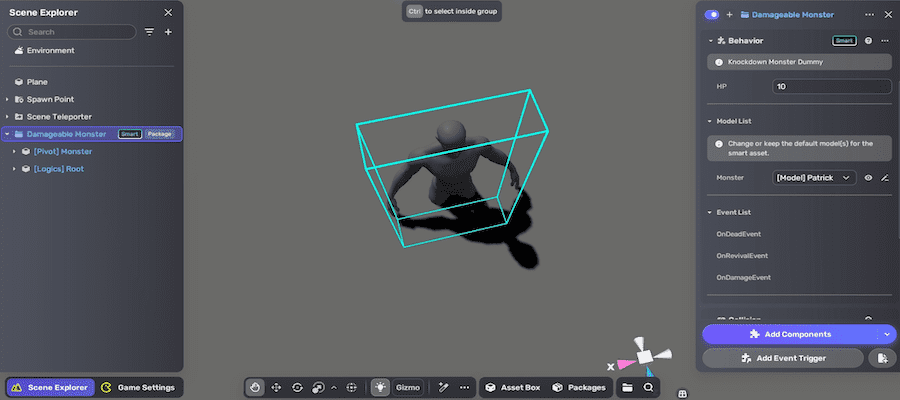Click the edit icon beside Monster model
This screenshot has width=900, height=400.
click(884, 177)
